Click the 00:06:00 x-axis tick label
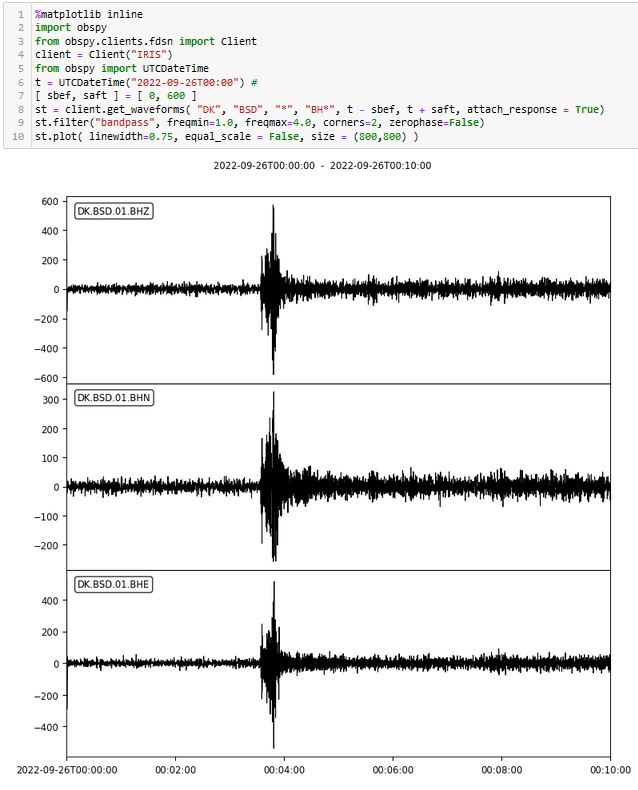638x790 pixels. 393,770
